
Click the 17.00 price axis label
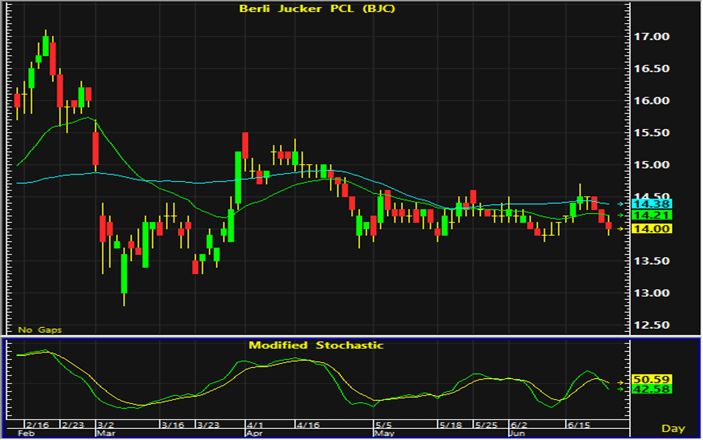(651, 36)
